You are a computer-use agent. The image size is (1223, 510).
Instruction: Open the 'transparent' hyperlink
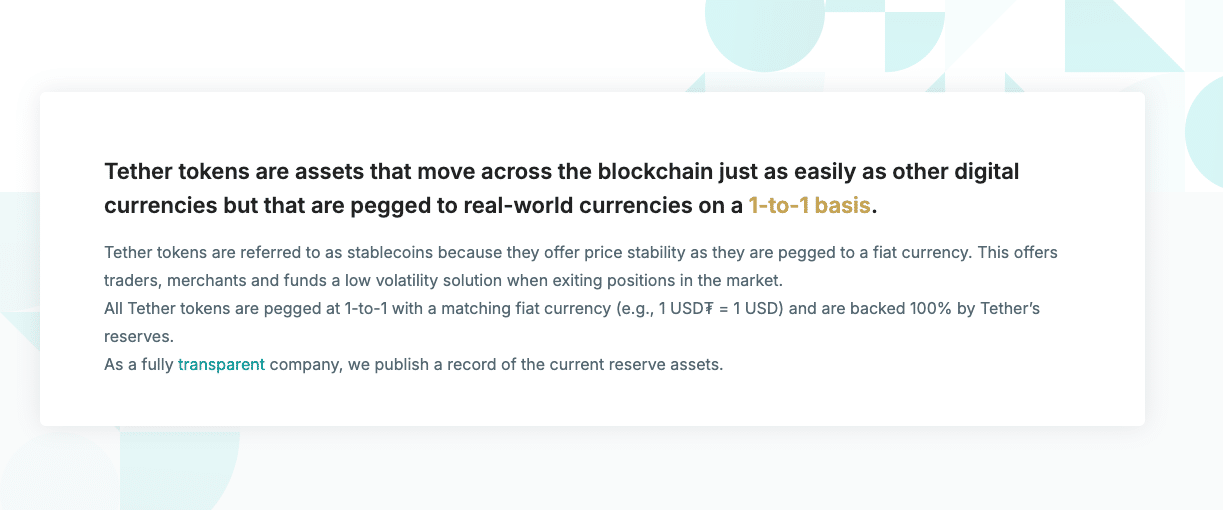[221, 364]
